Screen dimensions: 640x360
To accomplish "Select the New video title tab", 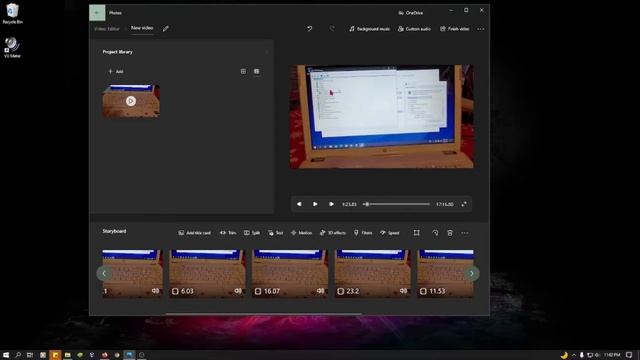I will click(x=142, y=28).
